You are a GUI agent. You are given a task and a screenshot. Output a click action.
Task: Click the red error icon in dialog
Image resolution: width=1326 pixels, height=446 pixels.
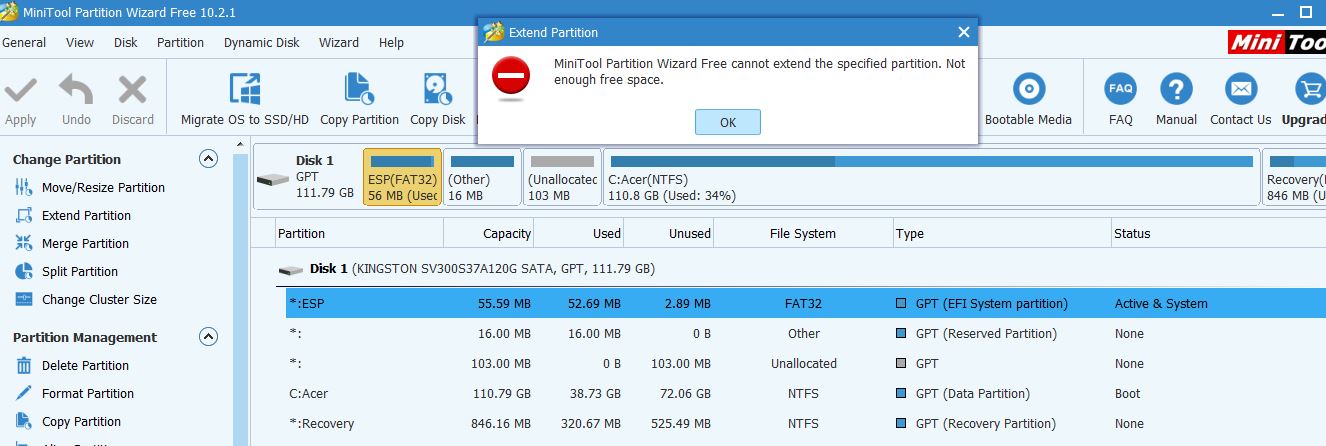[511, 77]
